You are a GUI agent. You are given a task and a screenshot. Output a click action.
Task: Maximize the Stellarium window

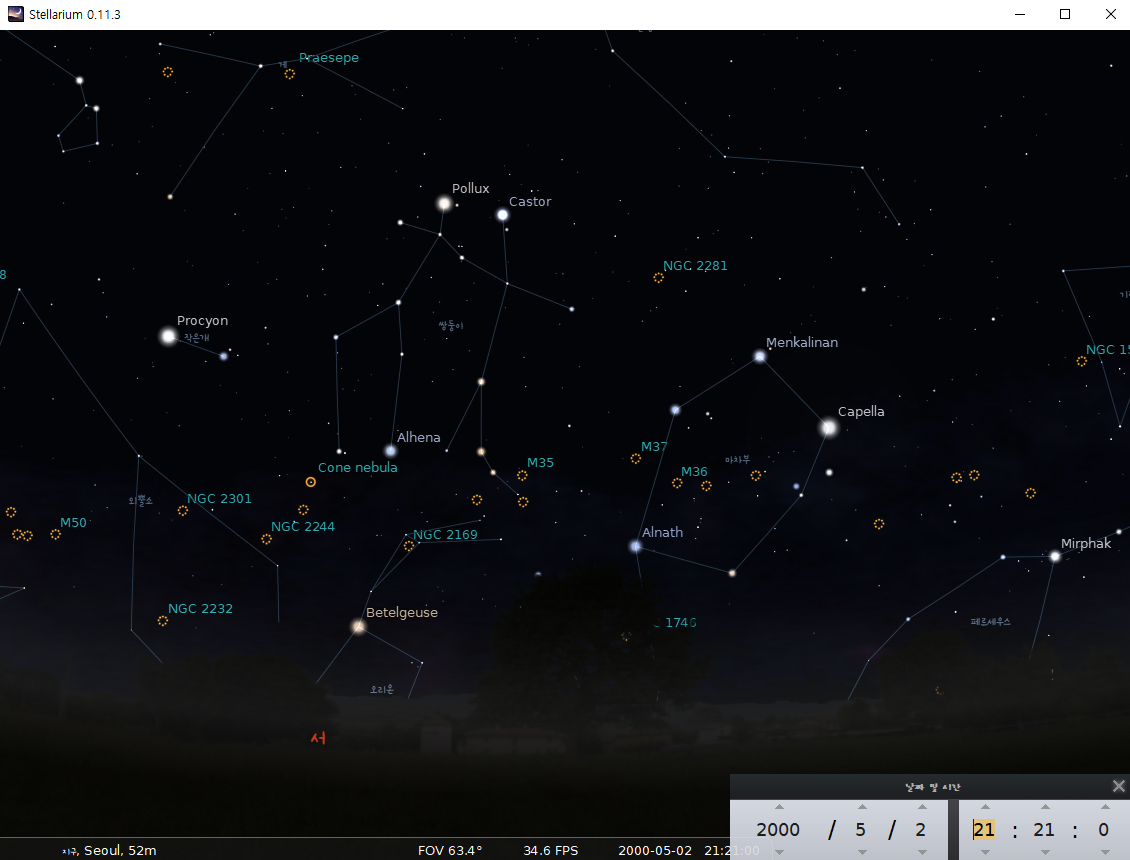tap(1064, 14)
